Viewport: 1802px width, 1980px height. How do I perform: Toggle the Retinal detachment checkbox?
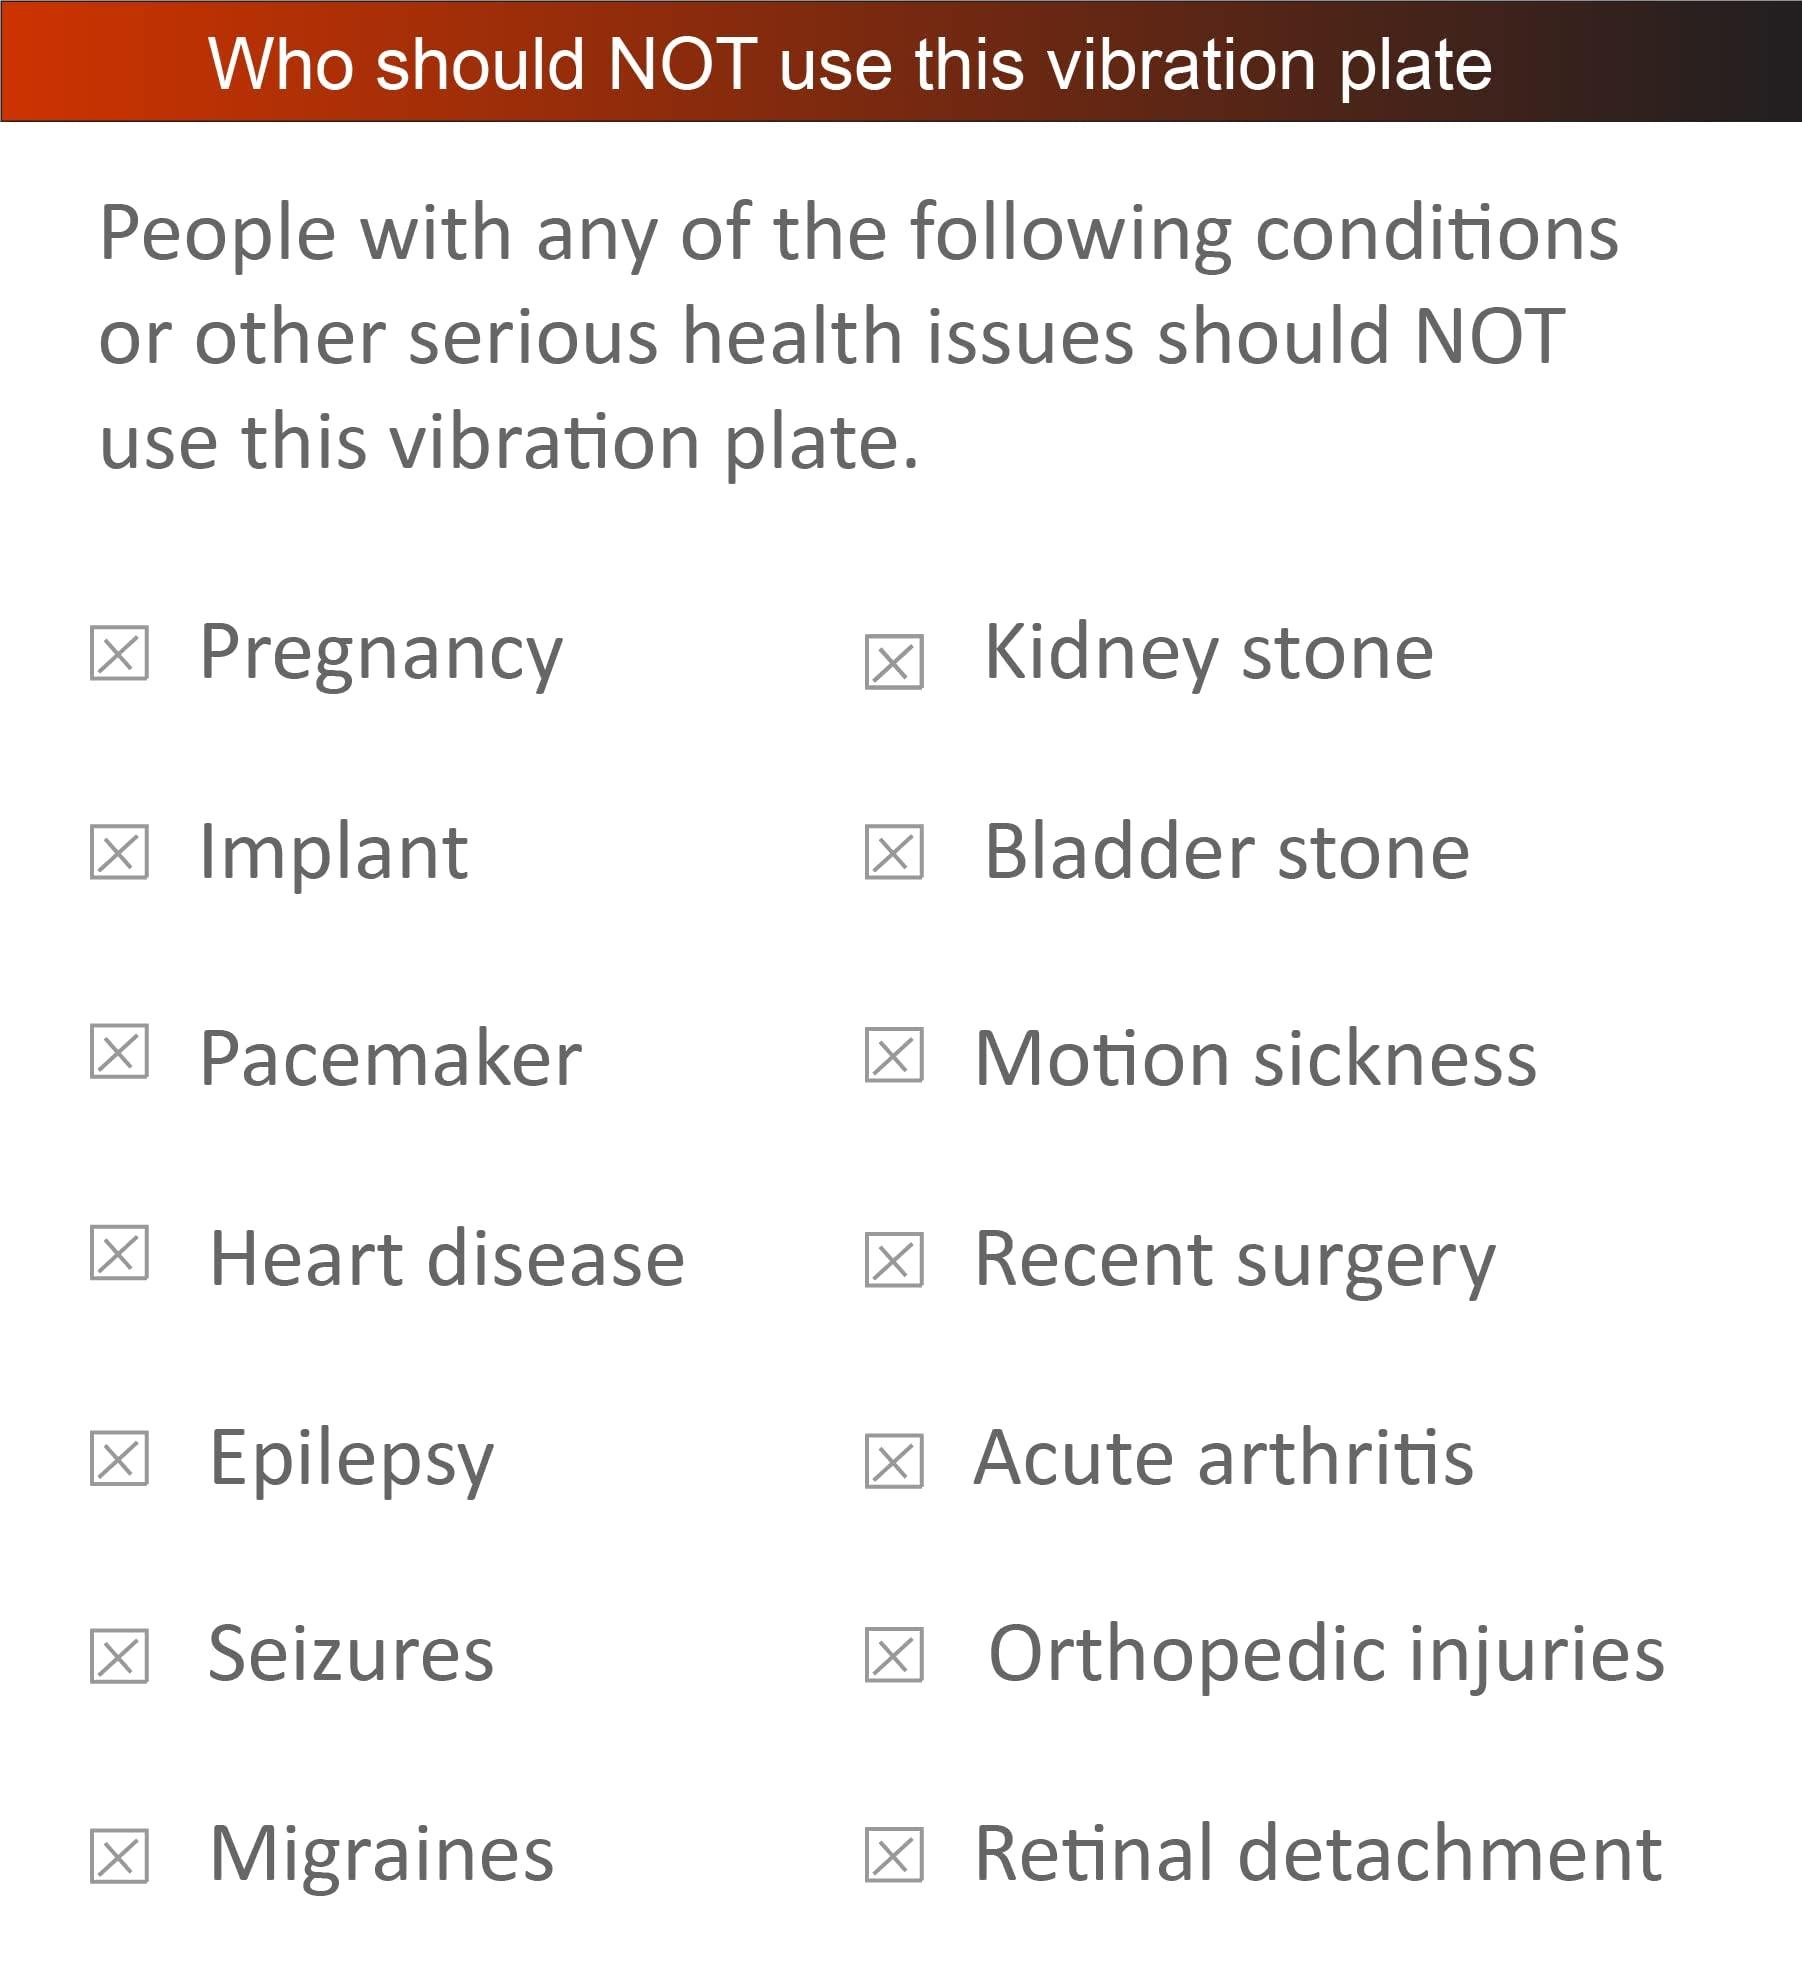894,1855
